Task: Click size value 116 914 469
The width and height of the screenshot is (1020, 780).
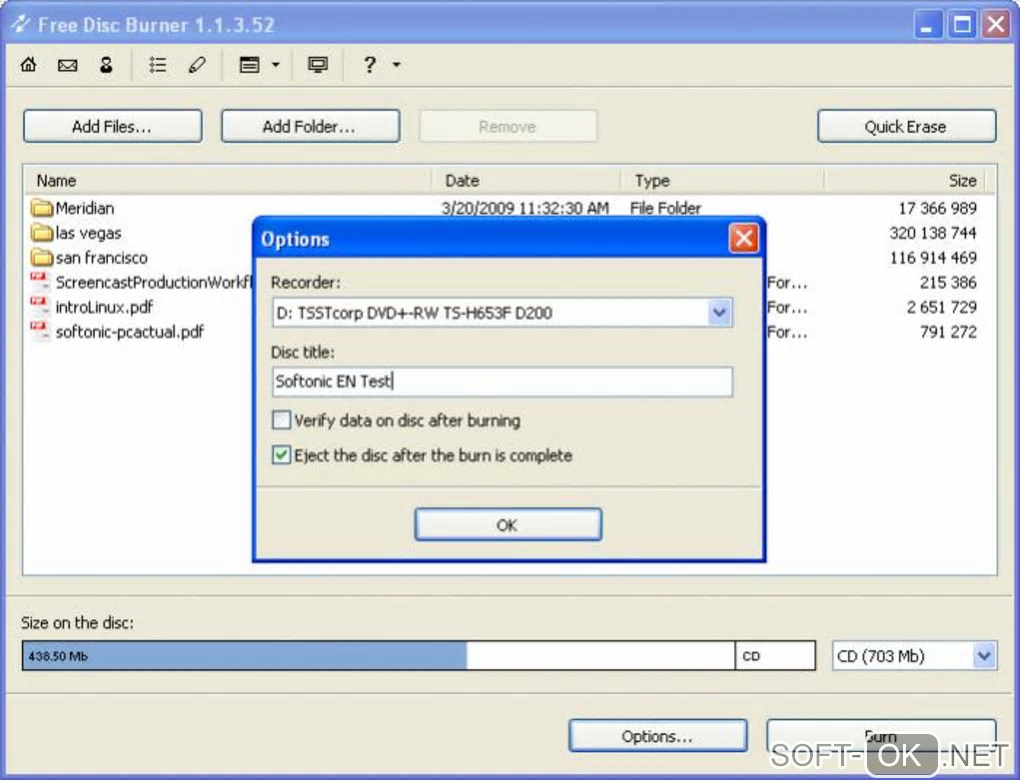Action: click(x=933, y=258)
